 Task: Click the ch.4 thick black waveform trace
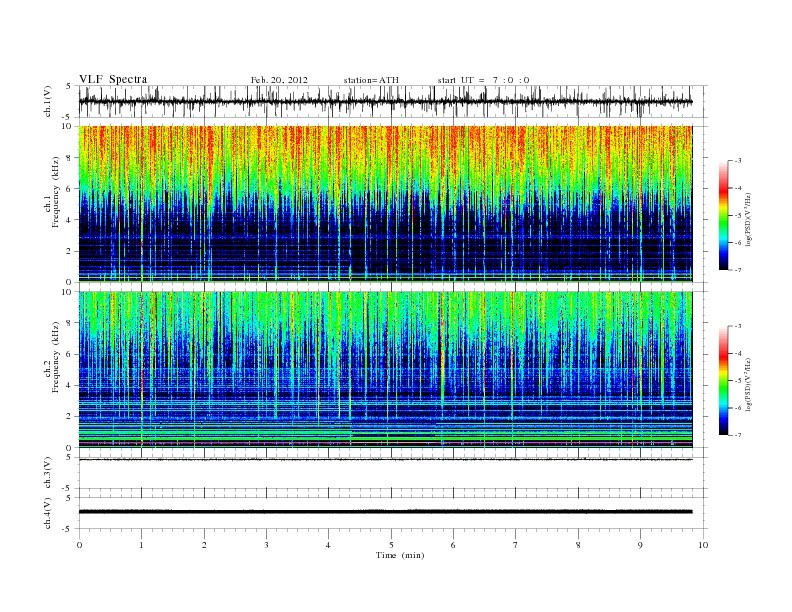tap(385, 512)
